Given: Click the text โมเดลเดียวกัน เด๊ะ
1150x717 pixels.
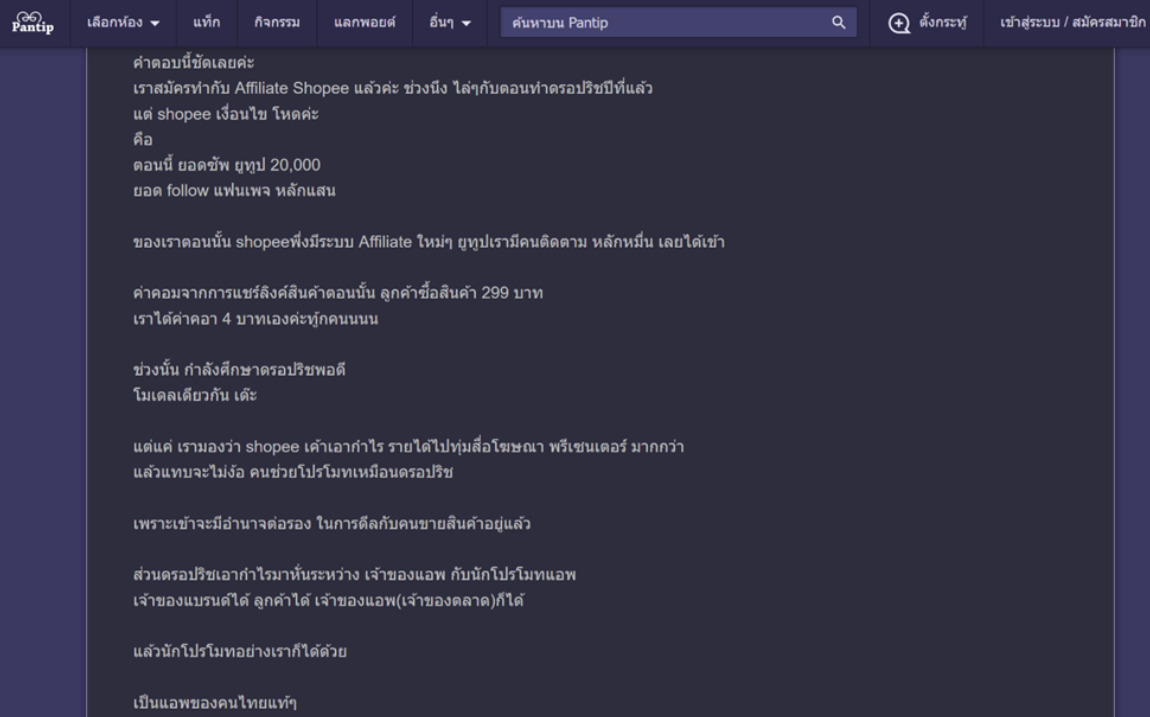Looking at the screenshot, I should pyautogui.click(x=195, y=396).
